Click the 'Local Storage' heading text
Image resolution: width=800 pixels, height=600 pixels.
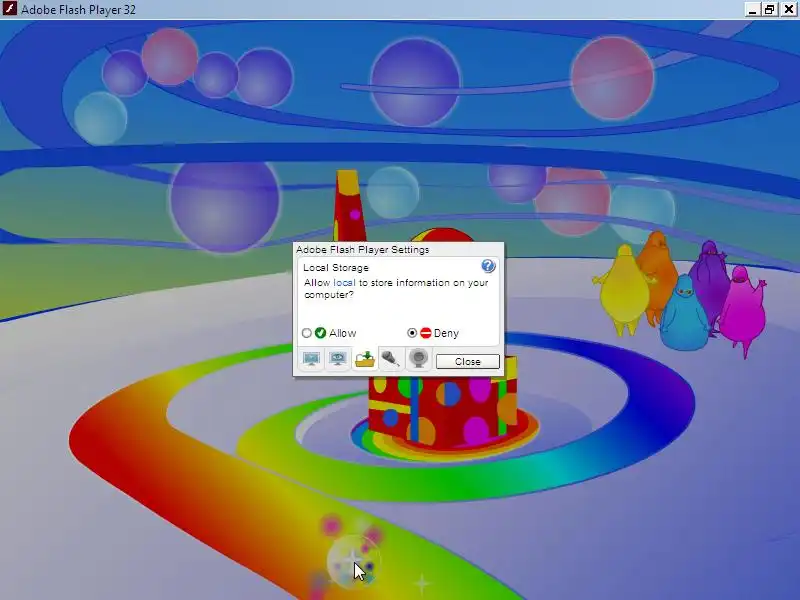pos(336,268)
